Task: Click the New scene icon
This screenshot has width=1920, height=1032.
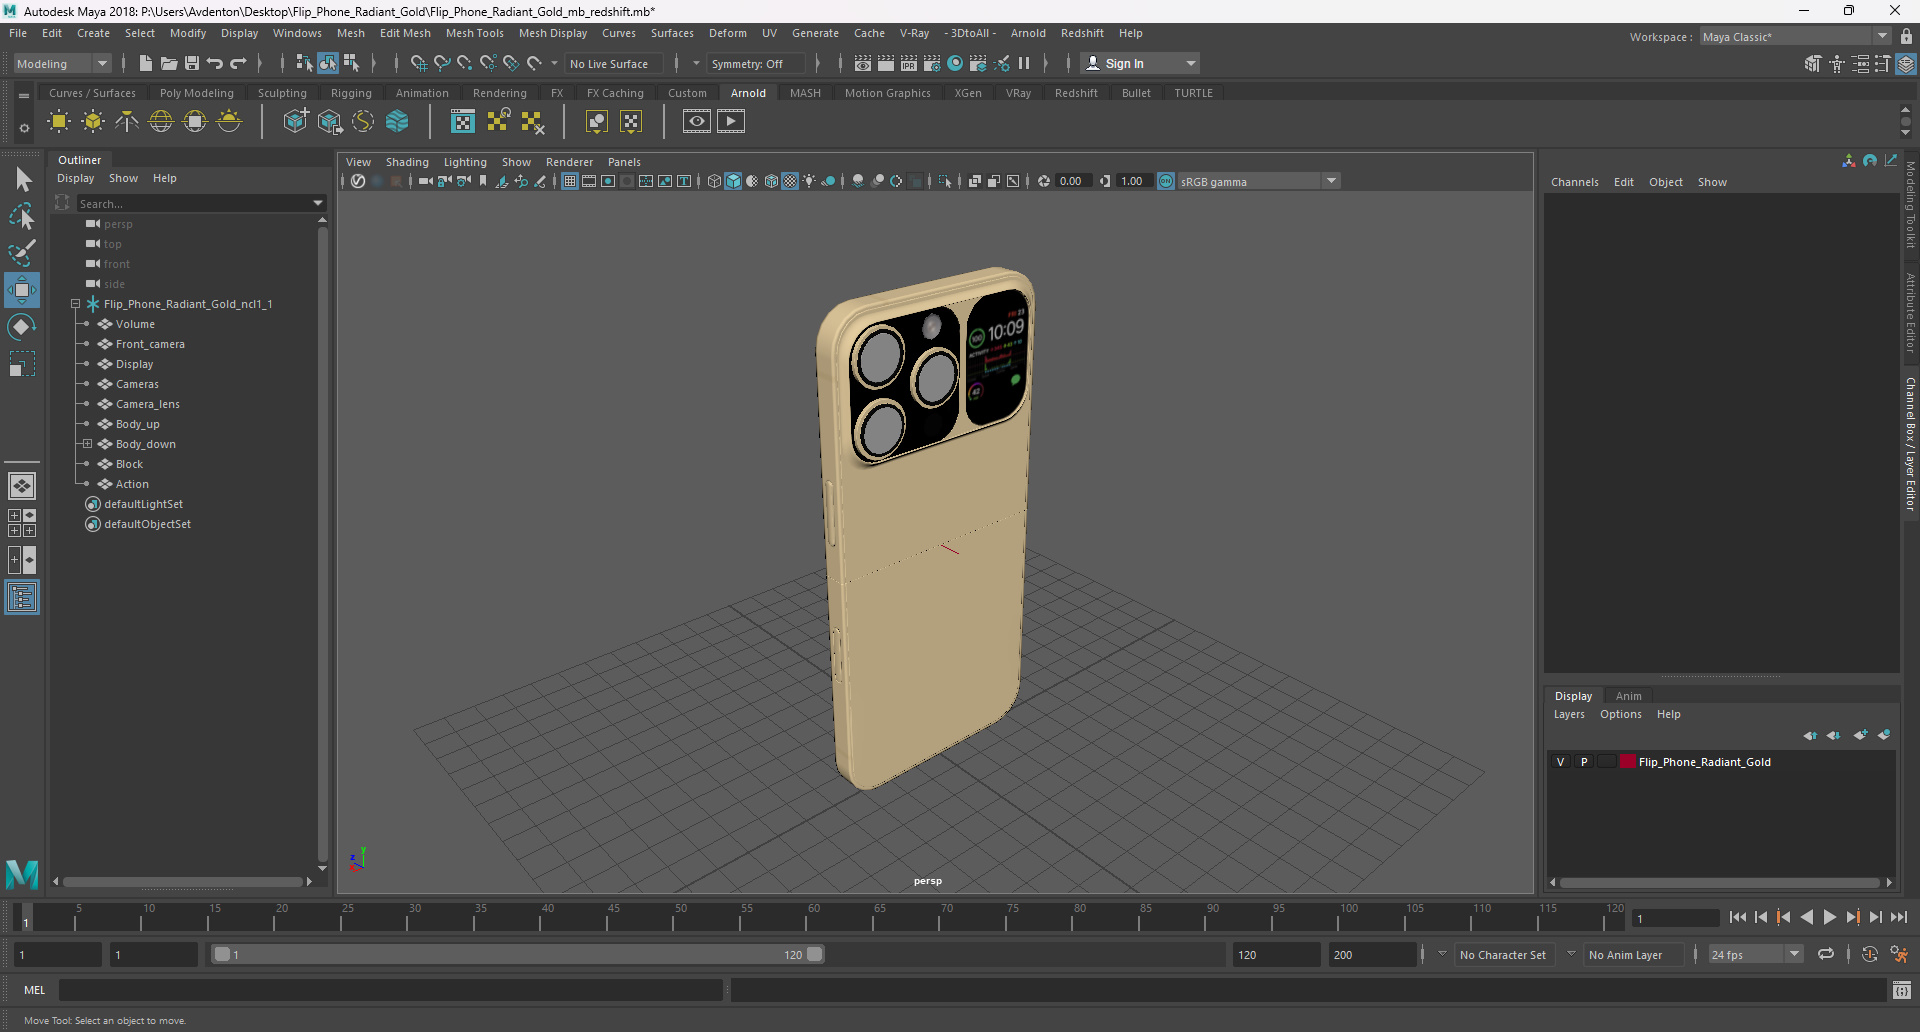Action: coord(146,63)
